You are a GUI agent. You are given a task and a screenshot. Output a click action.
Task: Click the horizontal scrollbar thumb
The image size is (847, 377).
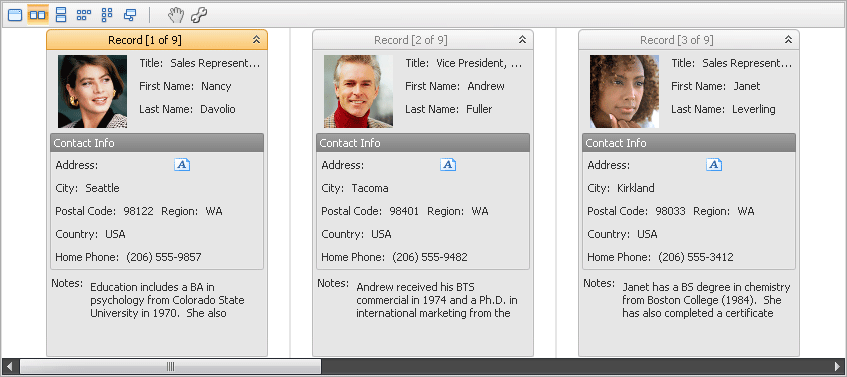170,366
